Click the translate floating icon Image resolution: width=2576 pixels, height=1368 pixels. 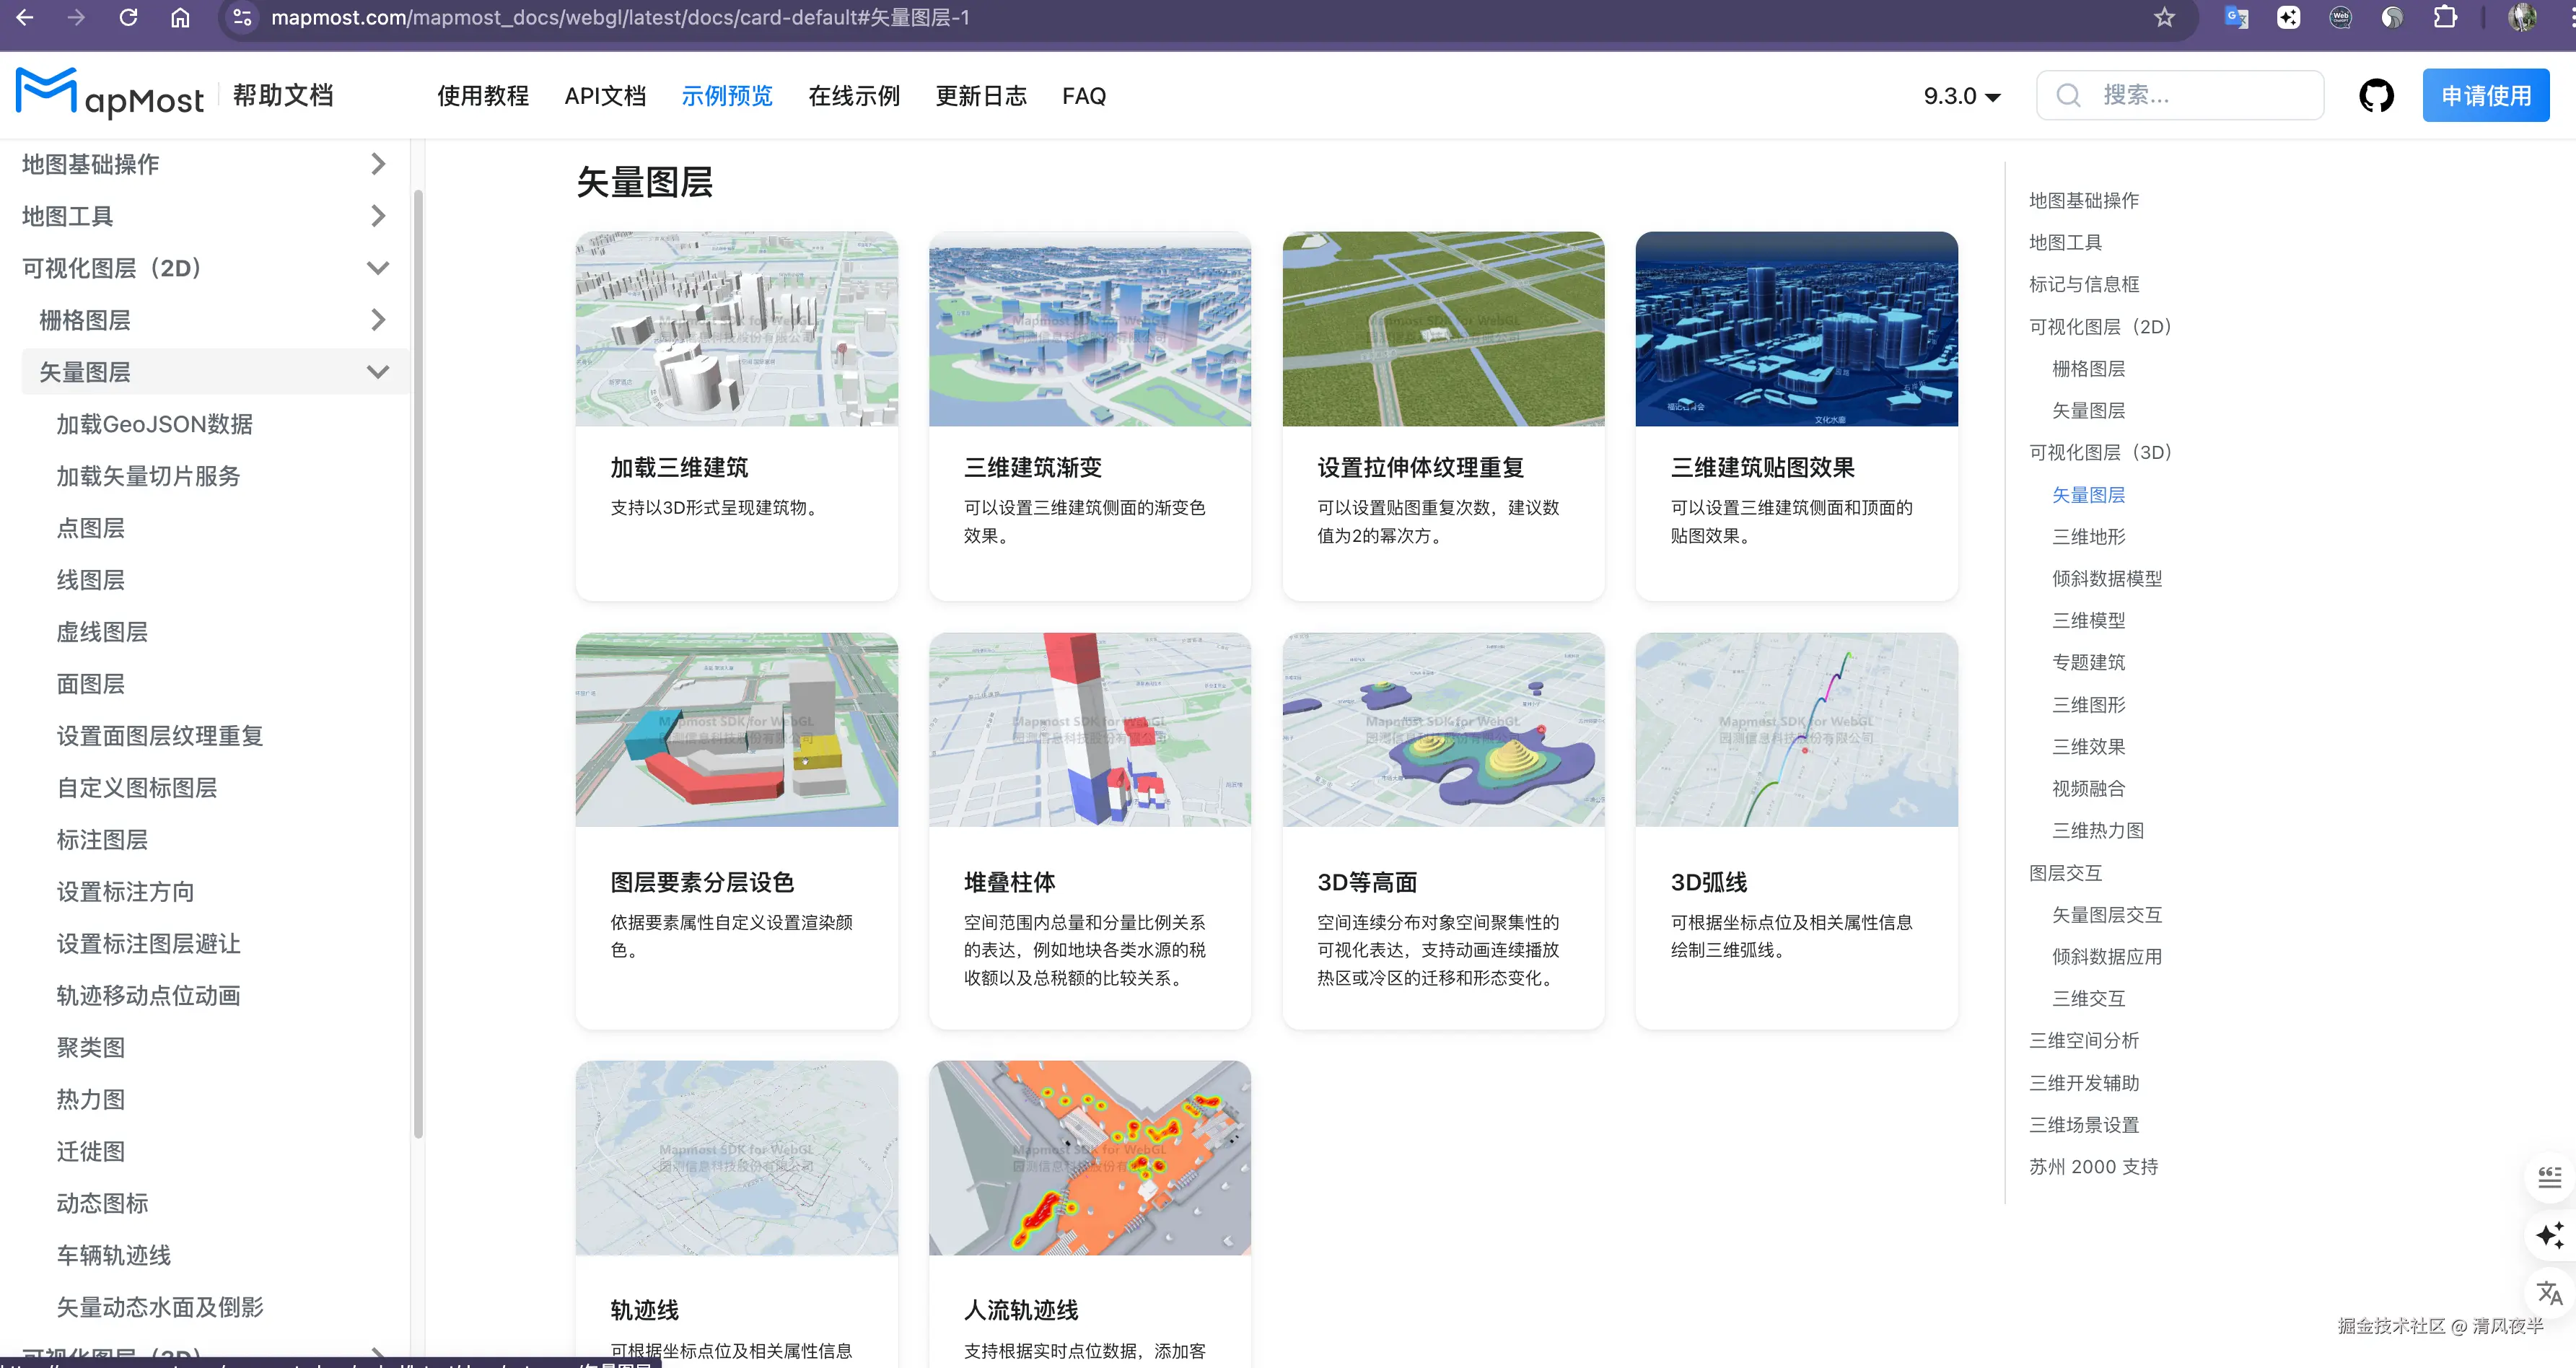[x=2549, y=1293]
